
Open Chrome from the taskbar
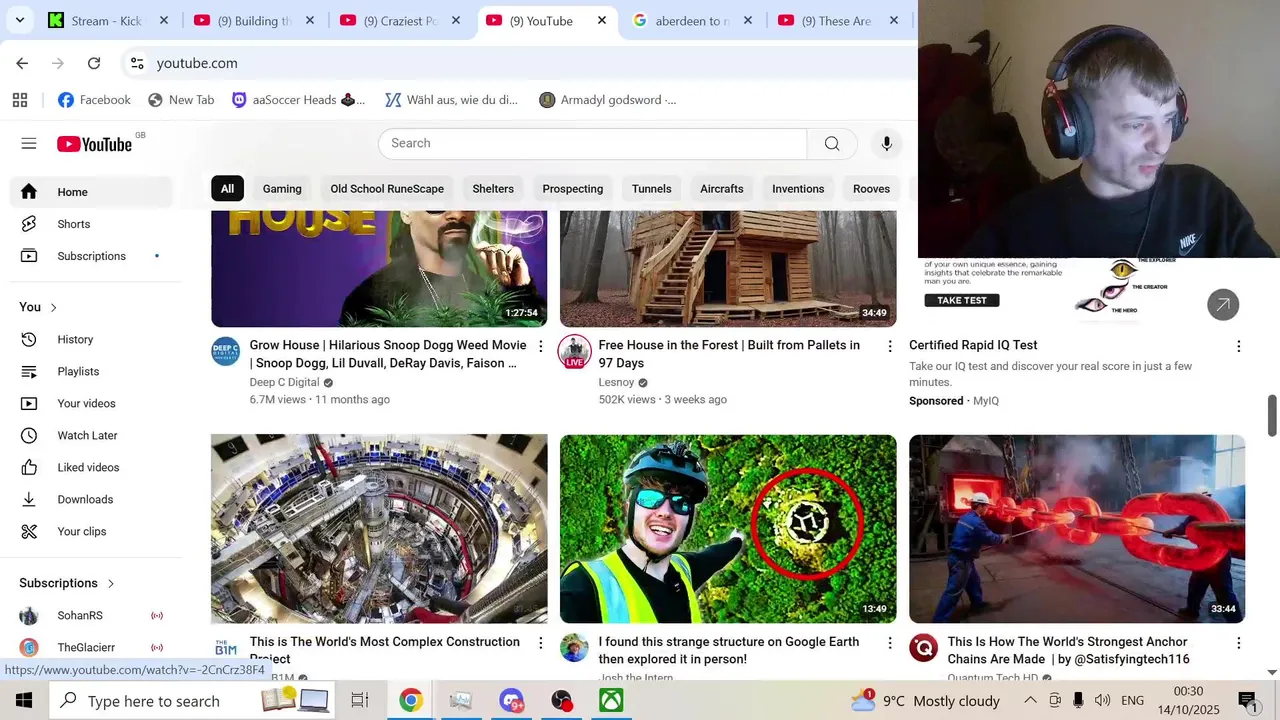click(x=411, y=701)
